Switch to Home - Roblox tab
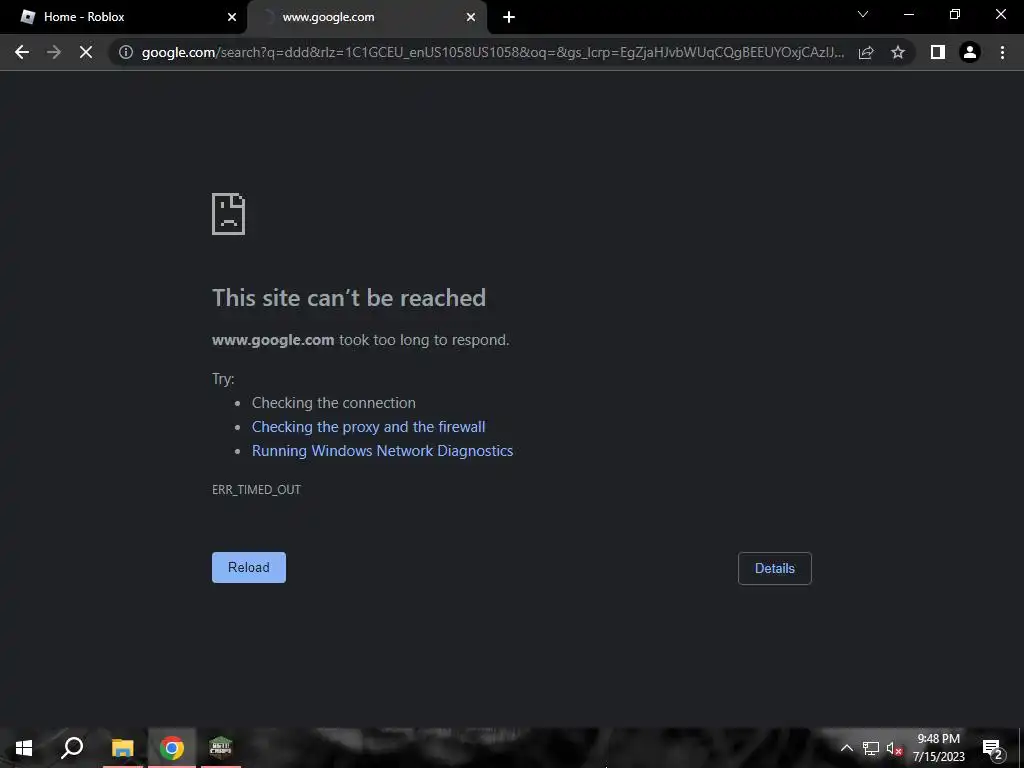The width and height of the screenshot is (1024, 768). pos(124,17)
